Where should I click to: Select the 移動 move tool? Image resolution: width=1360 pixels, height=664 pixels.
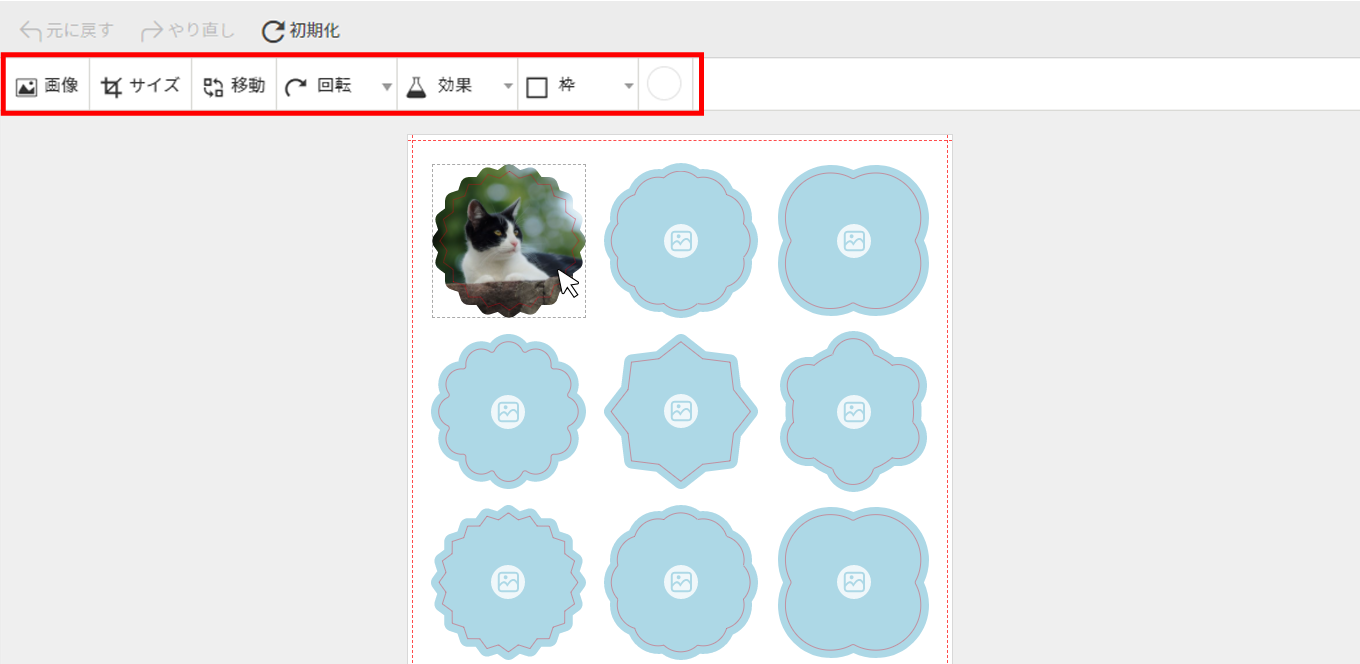234,86
